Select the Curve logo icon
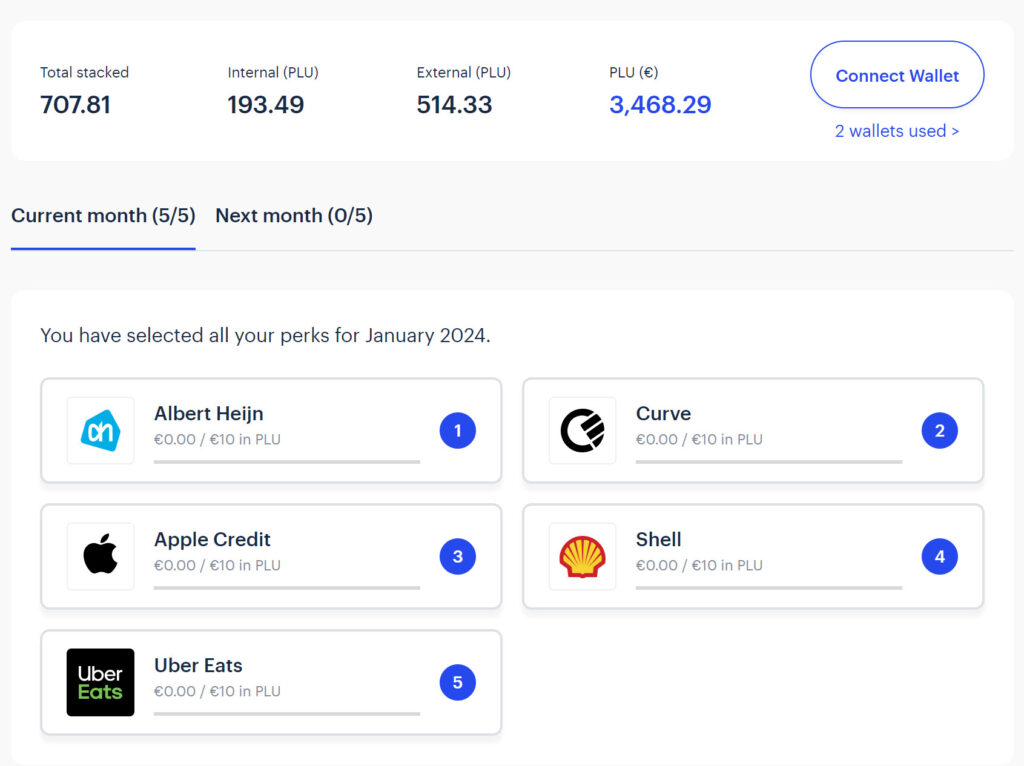This screenshot has width=1024, height=766. (582, 430)
